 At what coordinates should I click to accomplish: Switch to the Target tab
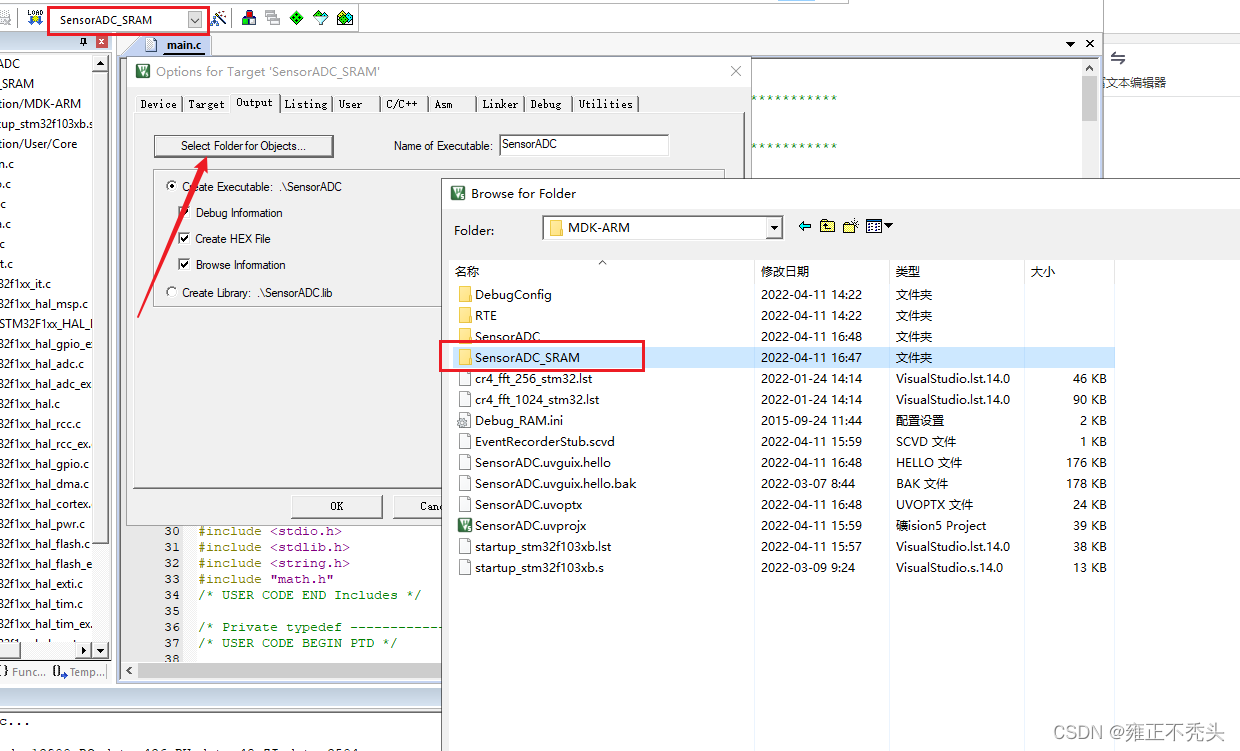206,104
